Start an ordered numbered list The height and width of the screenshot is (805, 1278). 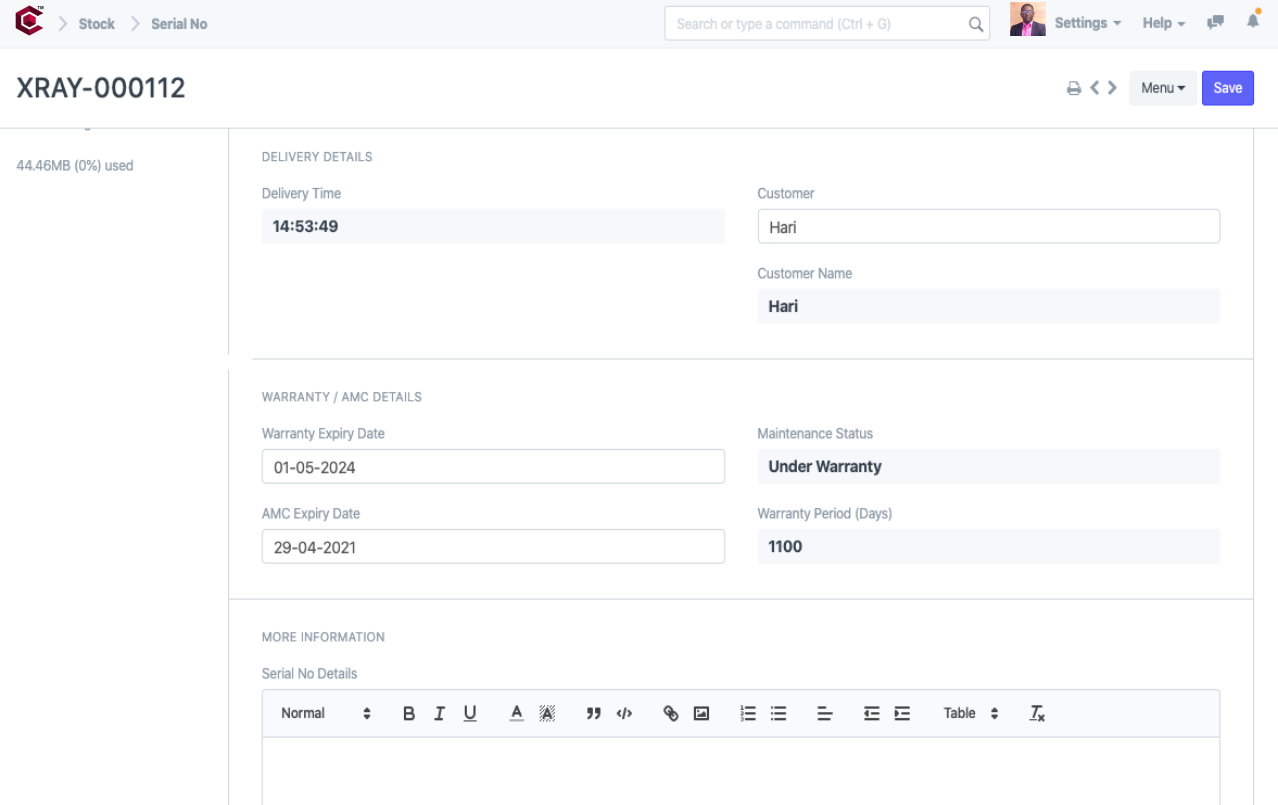748,713
